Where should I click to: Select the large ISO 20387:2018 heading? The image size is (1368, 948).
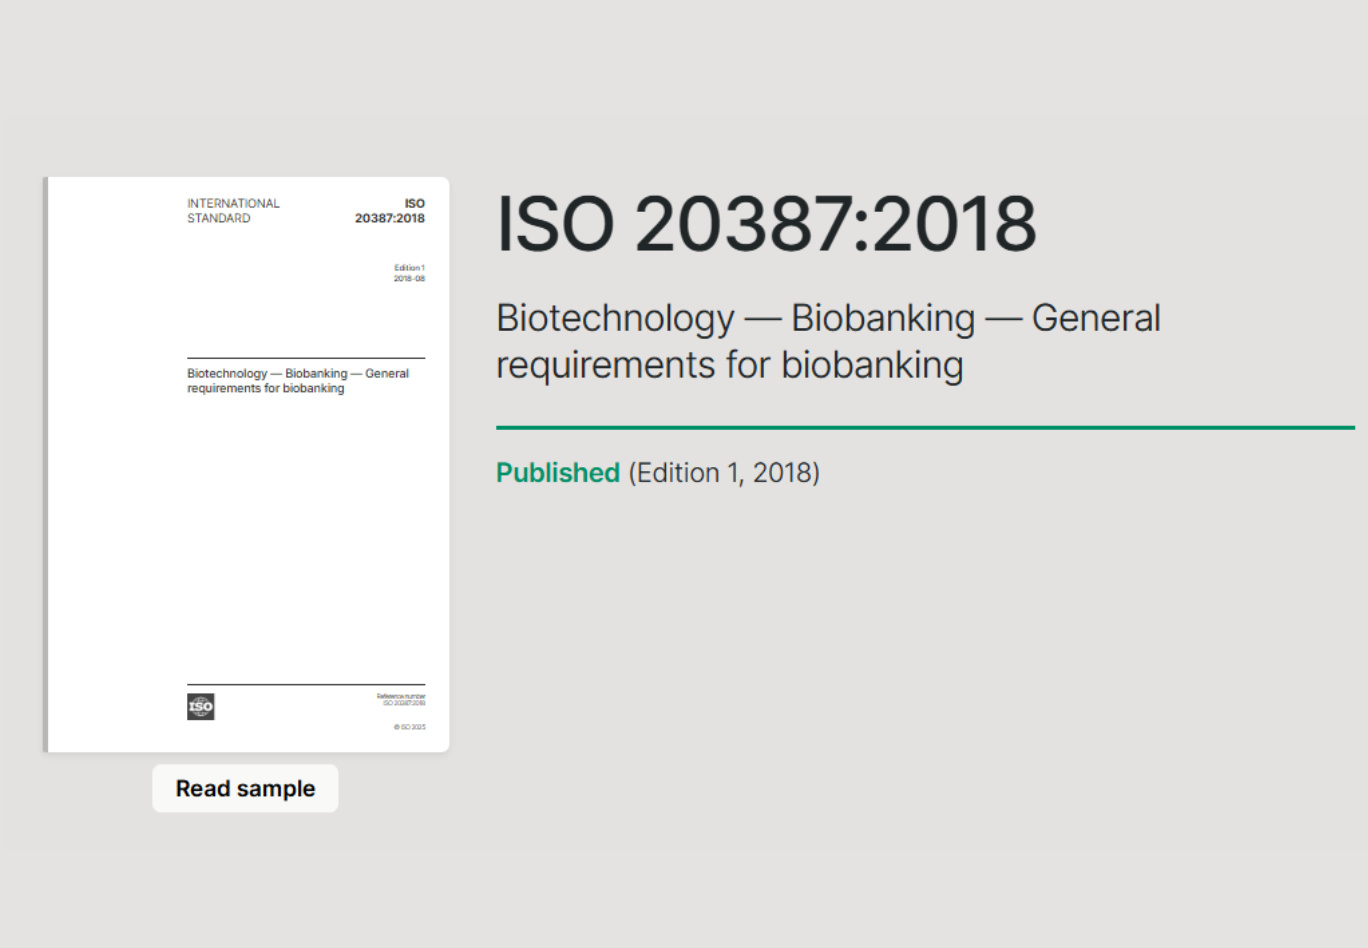pos(766,223)
